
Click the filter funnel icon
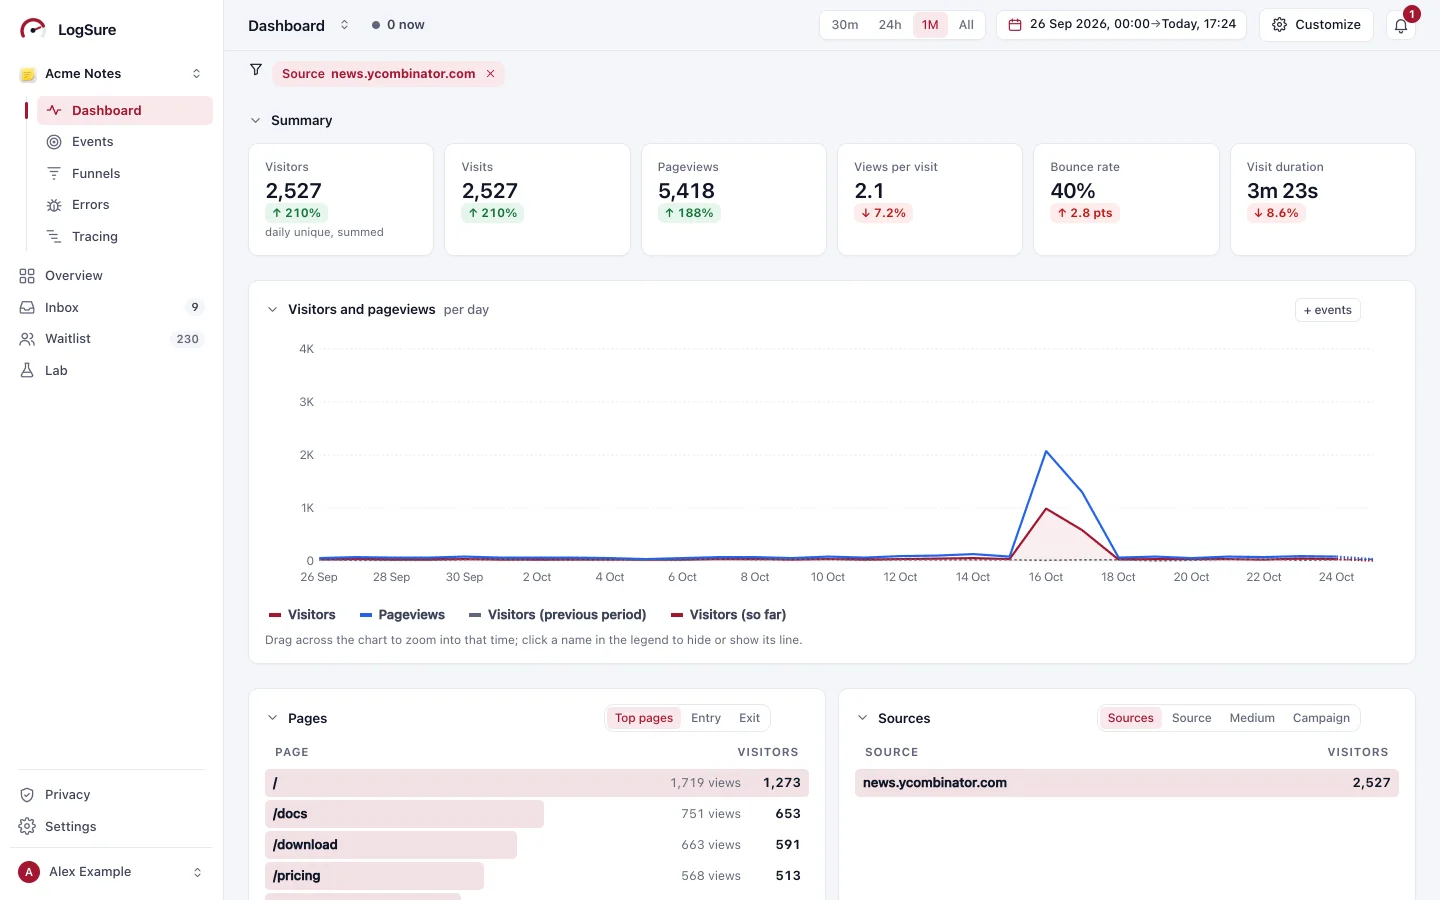click(x=256, y=70)
